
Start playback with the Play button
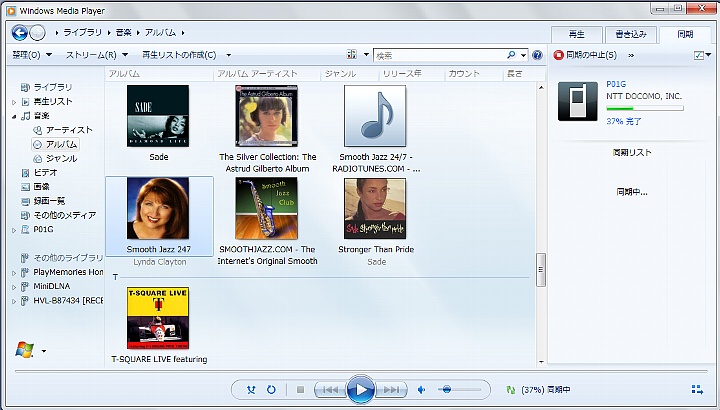pyautogui.click(x=361, y=390)
